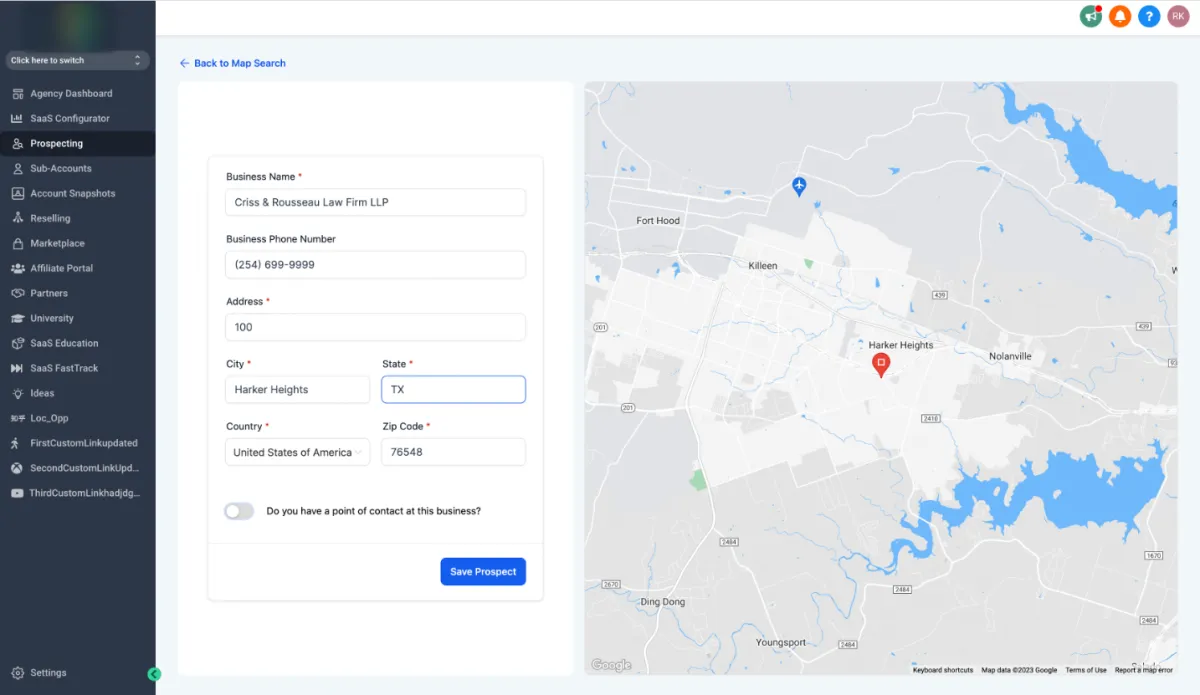Click the SaaS FastTrack icon
The width and height of the screenshot is (1200, 695).
point(18,368)
